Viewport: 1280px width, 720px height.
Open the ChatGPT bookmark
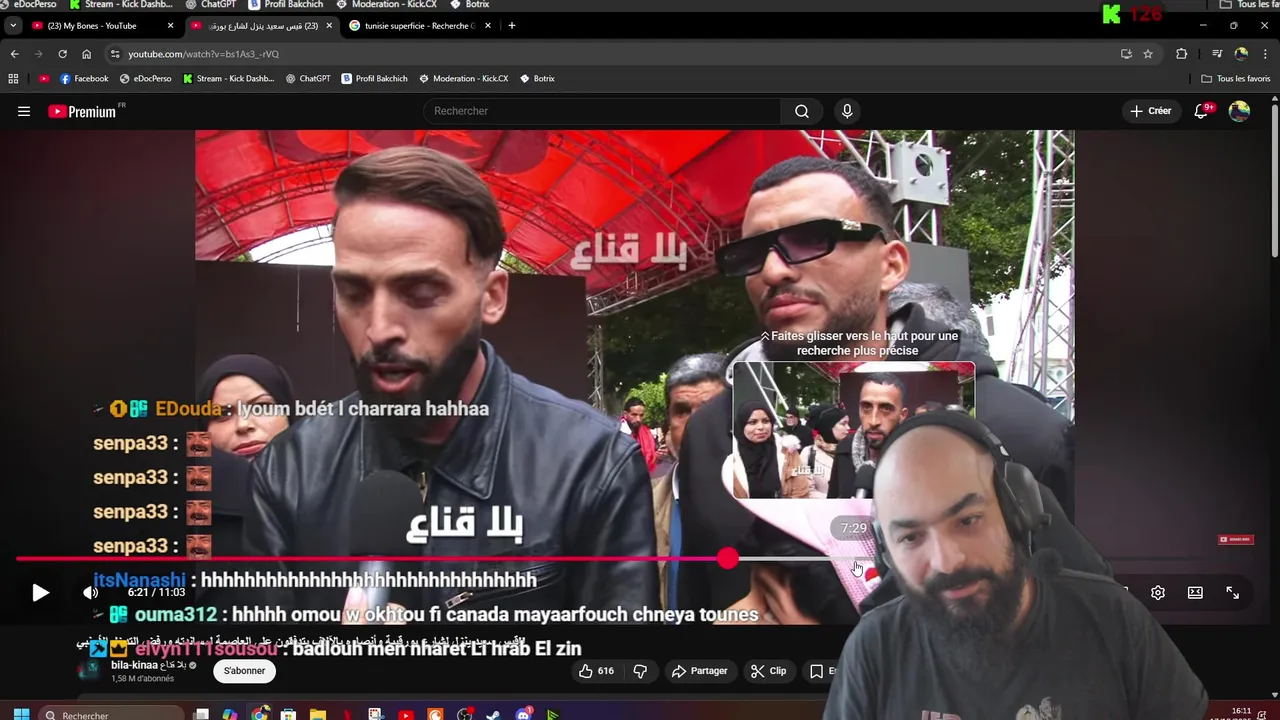click(x=308, y=79)
